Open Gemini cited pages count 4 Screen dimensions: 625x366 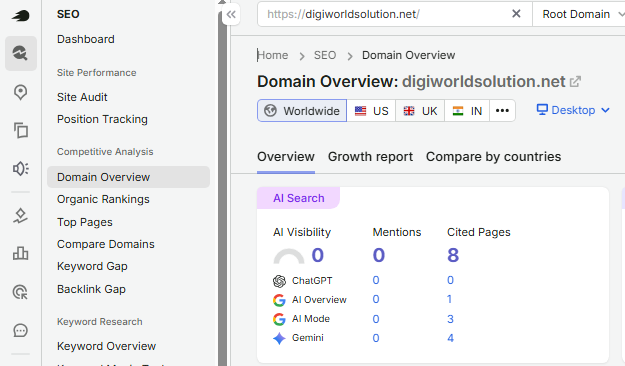pyautogui.click(x=450, y=338)
